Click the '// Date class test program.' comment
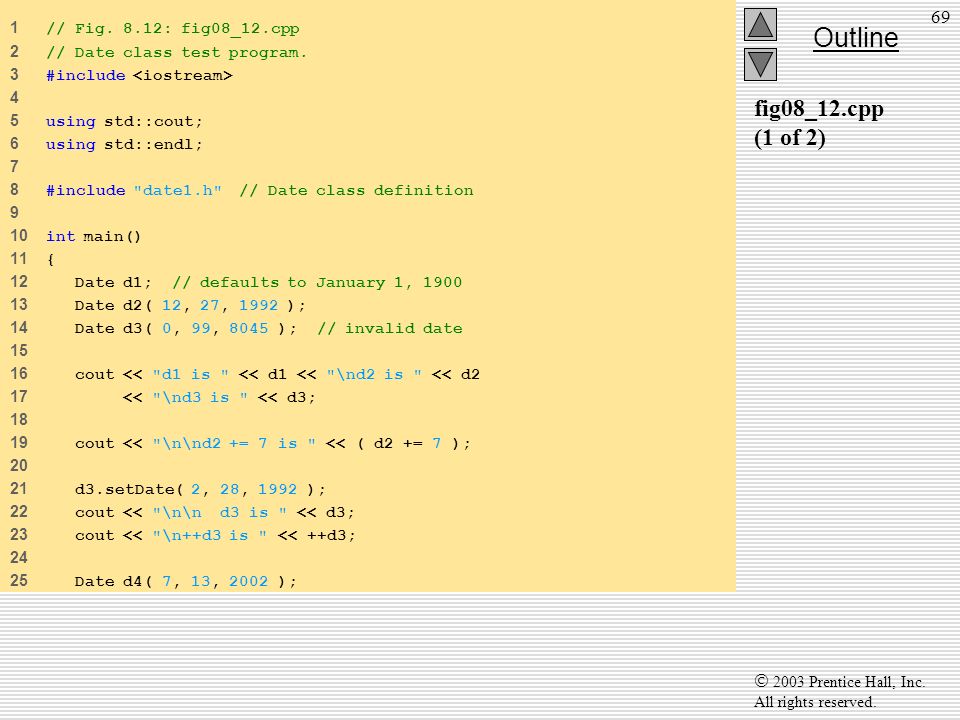Image resolution: width=960 pixels, height=720 pixels. [x=176, y=52]
